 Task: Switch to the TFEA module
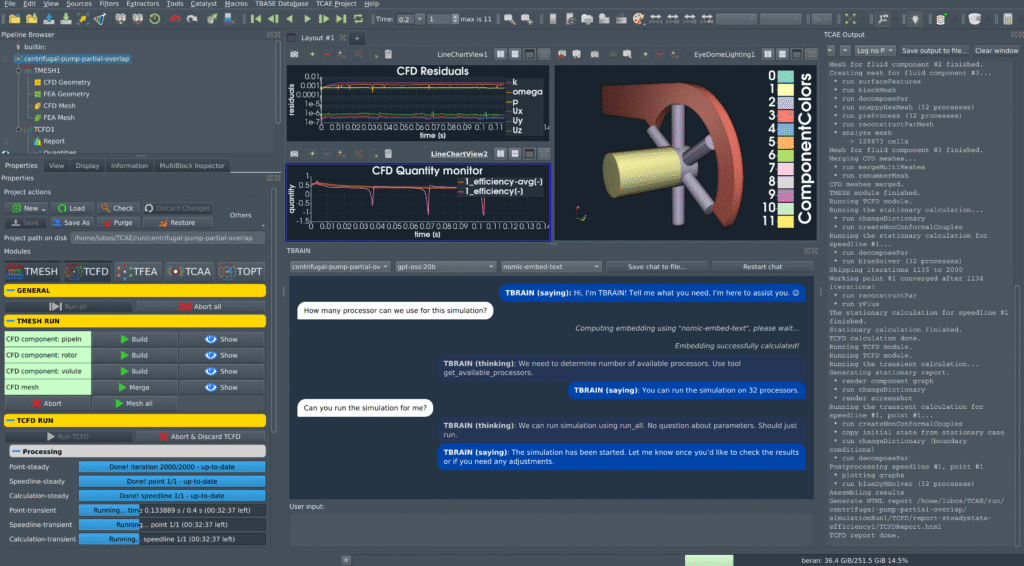click(x=137, y=270)
